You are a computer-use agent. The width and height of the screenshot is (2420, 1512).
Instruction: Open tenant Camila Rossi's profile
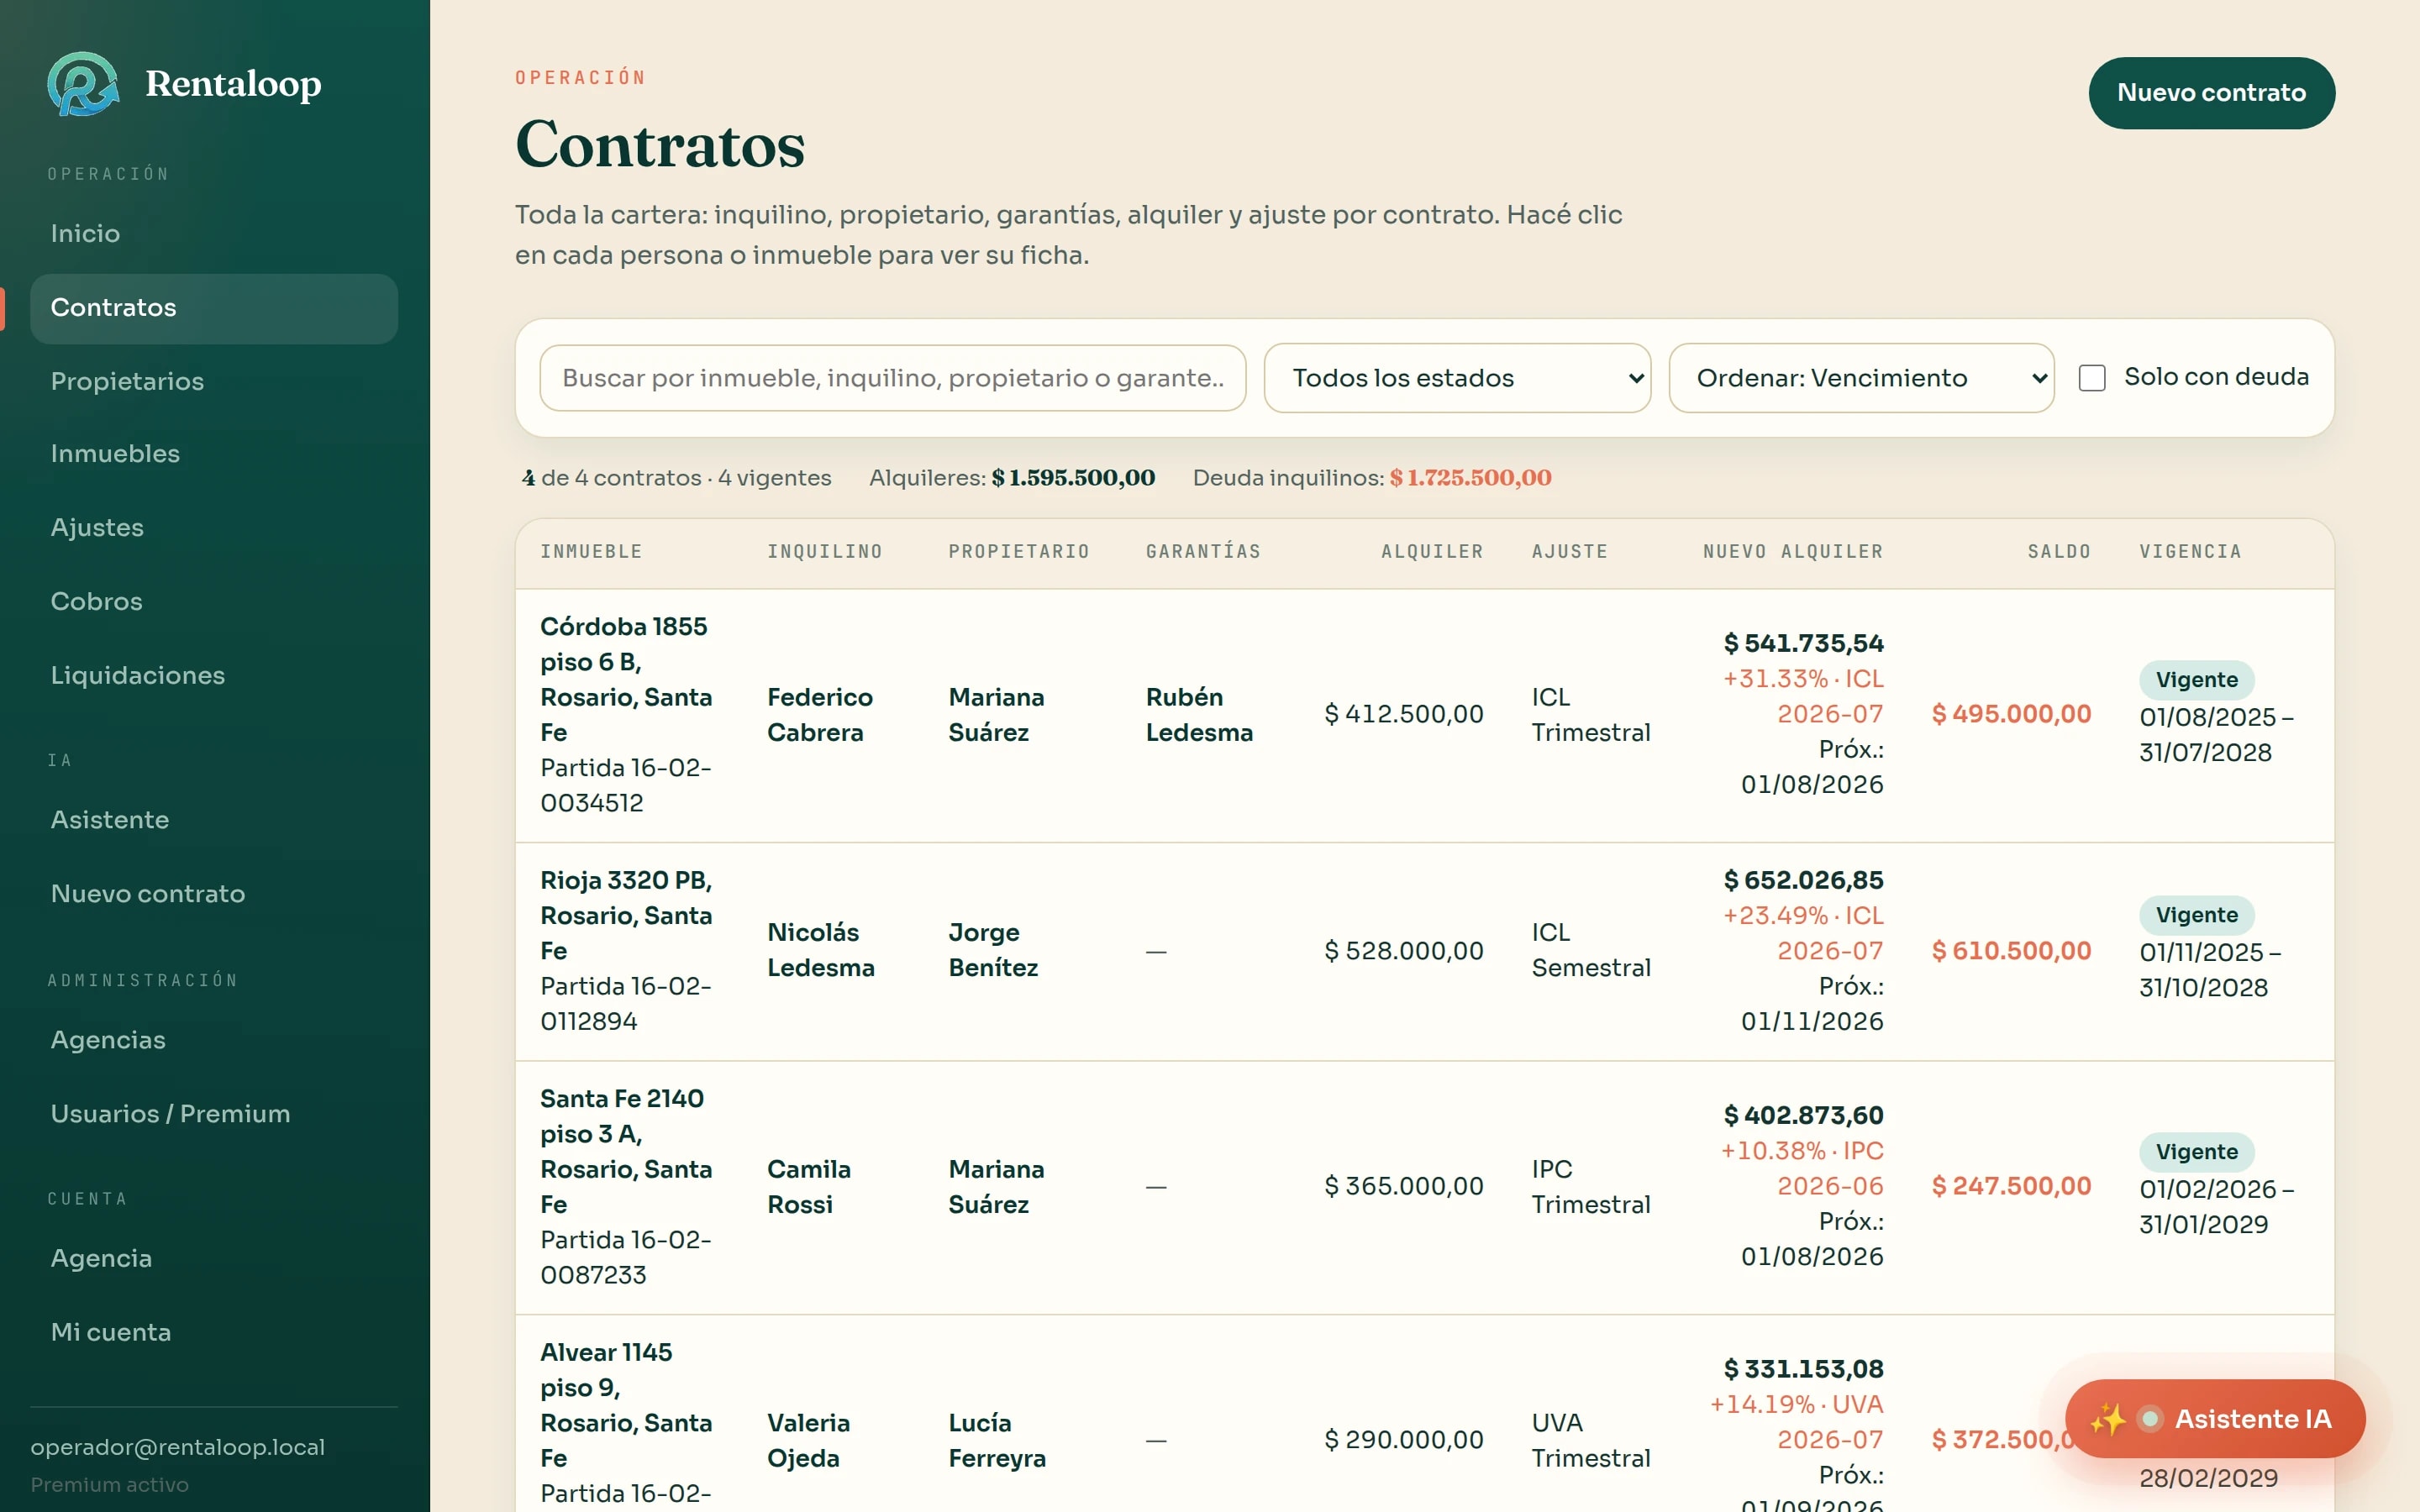(809, 1187)
